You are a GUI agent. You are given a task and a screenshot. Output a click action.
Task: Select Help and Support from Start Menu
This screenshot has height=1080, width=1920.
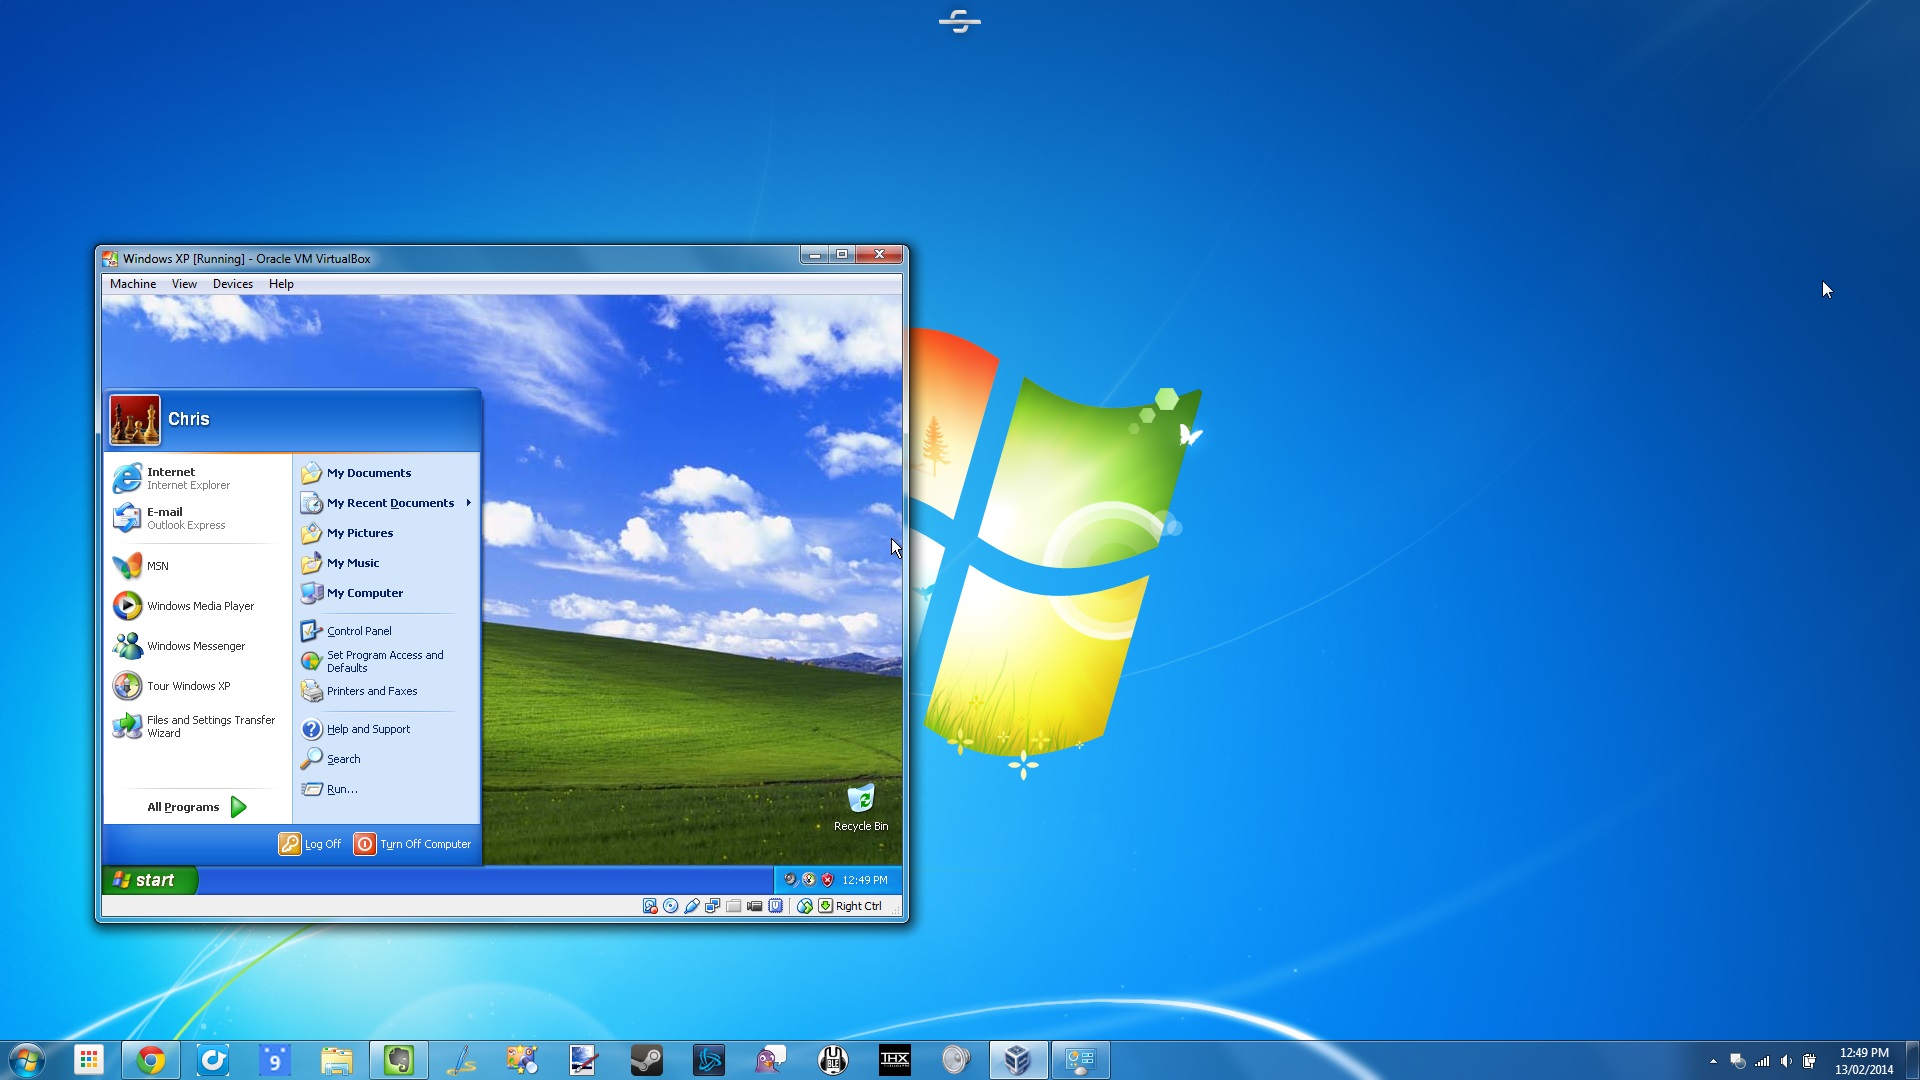pos(369,728)
